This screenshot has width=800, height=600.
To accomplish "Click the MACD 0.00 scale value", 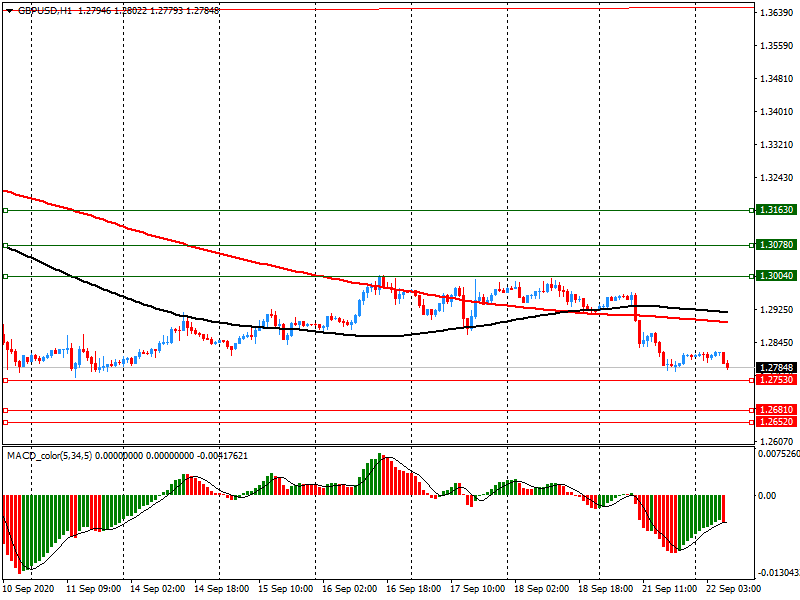I will [767, 495].
